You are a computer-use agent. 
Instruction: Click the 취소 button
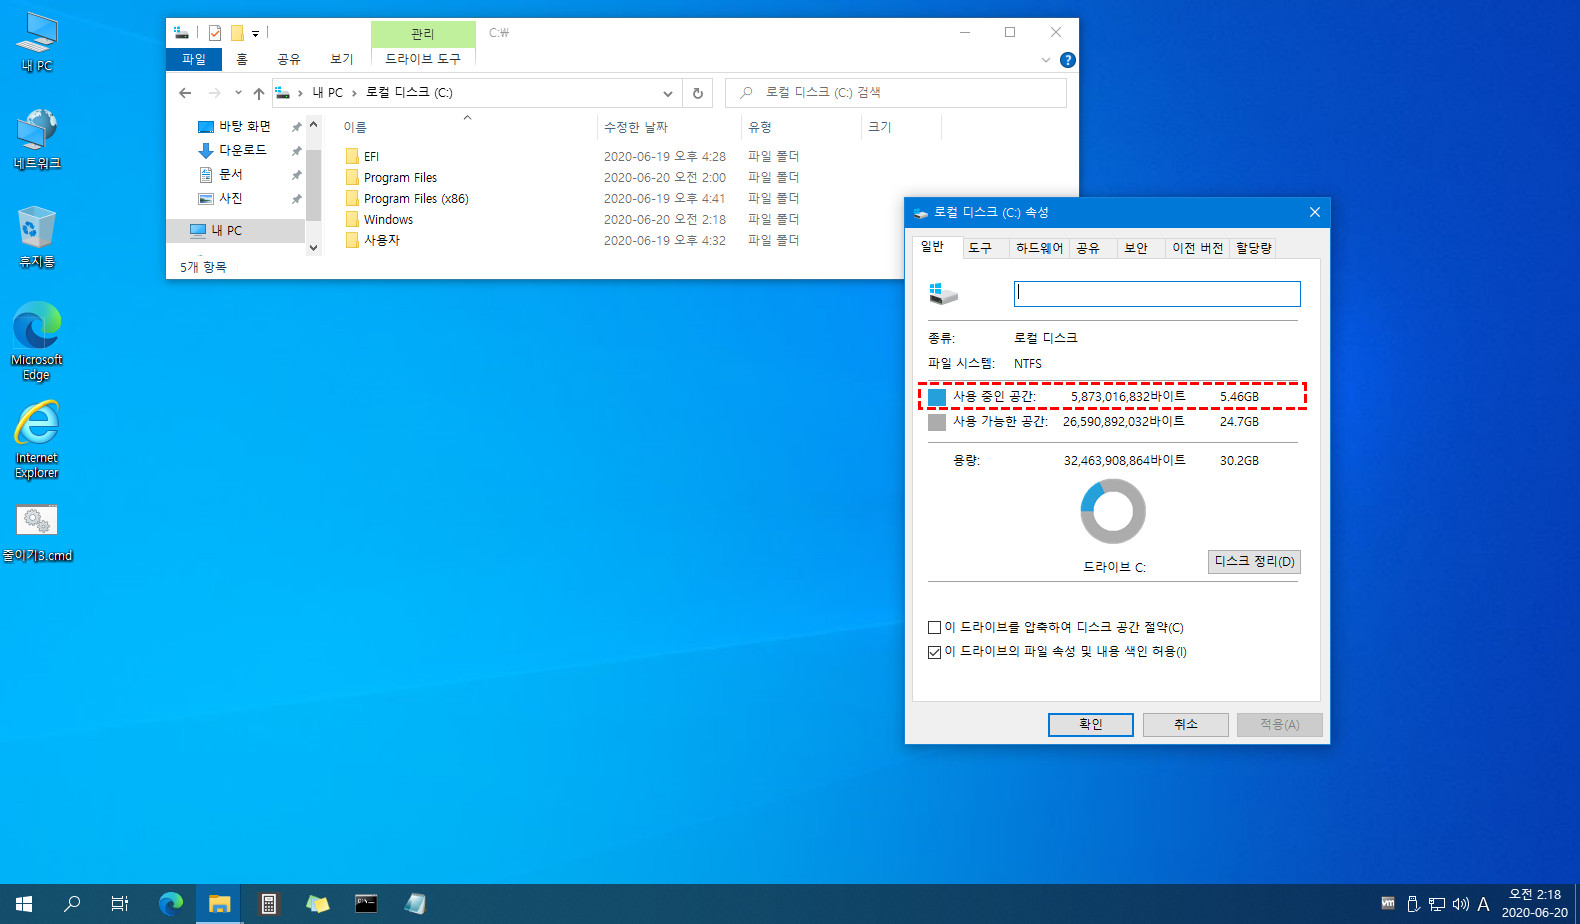(1186, 725)
